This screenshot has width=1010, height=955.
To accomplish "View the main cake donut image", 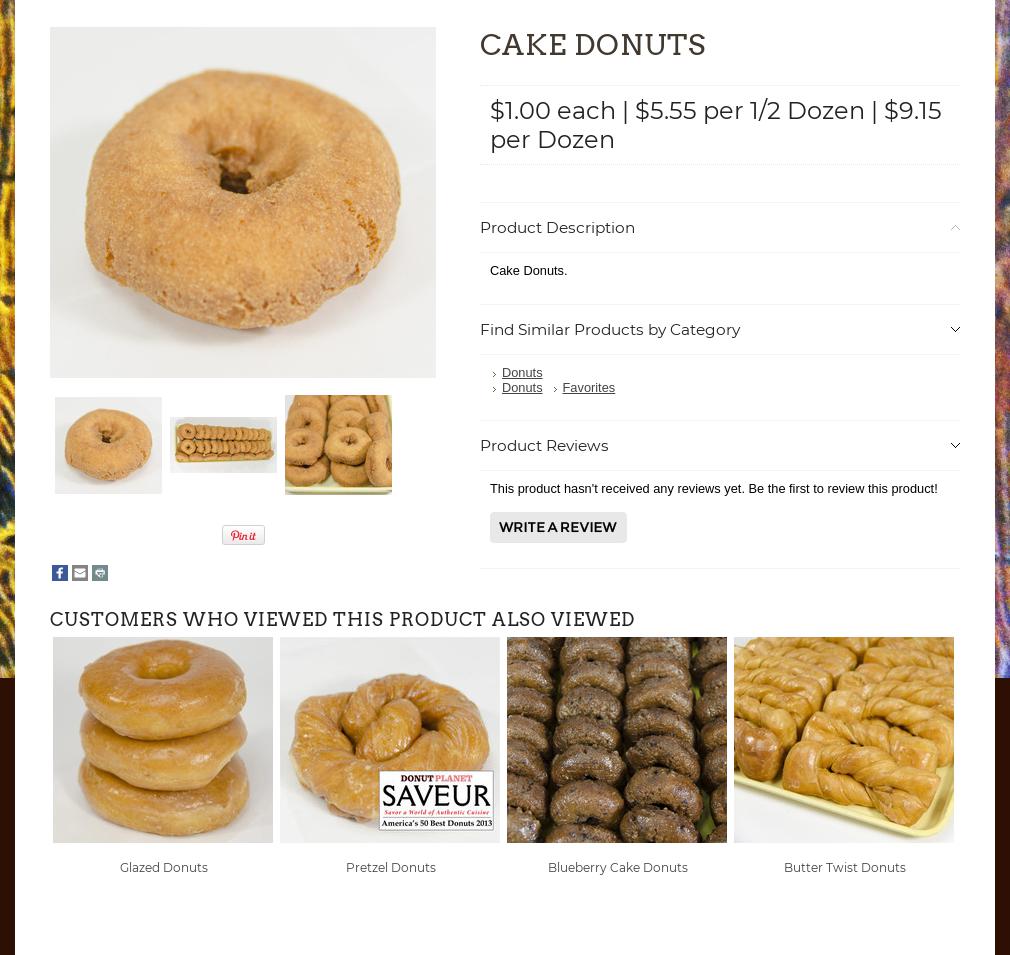I will point(243,202).
